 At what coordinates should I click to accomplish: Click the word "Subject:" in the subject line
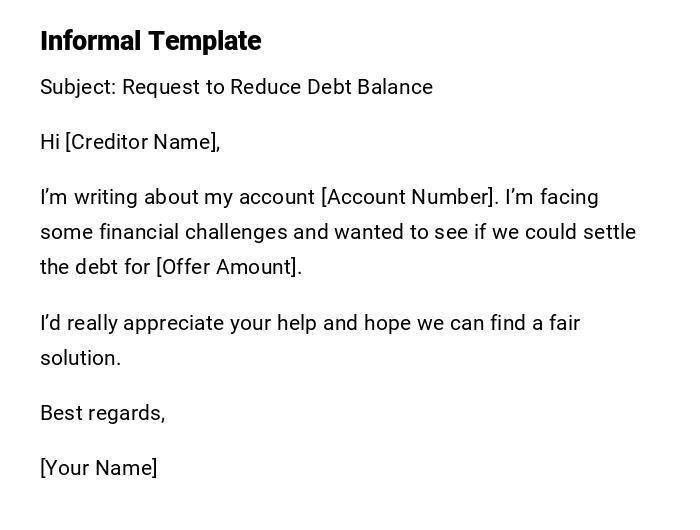click(78, 87)
